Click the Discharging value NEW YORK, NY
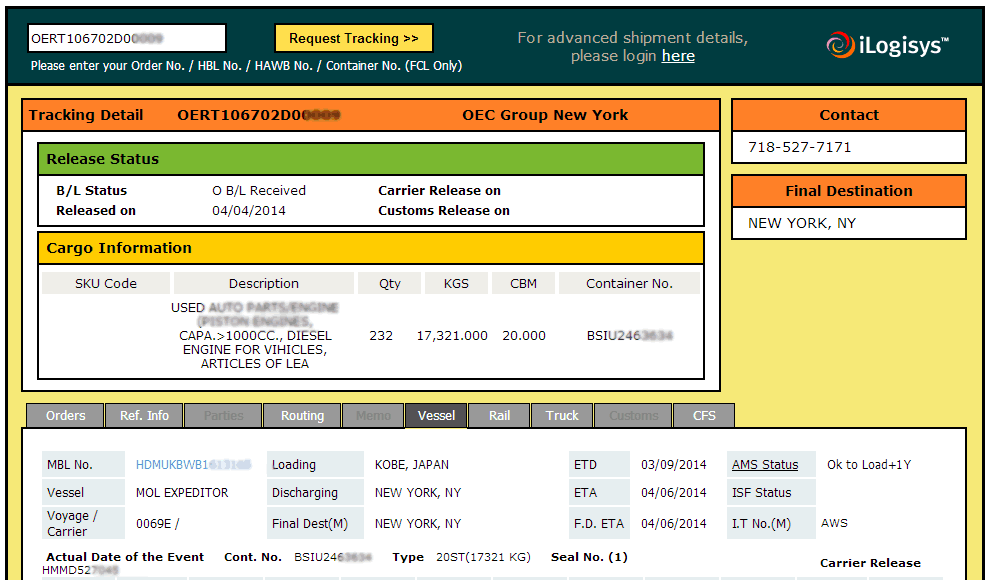Image resolution: width=998 pixels, height=580 pixels. tap(418, 493)
